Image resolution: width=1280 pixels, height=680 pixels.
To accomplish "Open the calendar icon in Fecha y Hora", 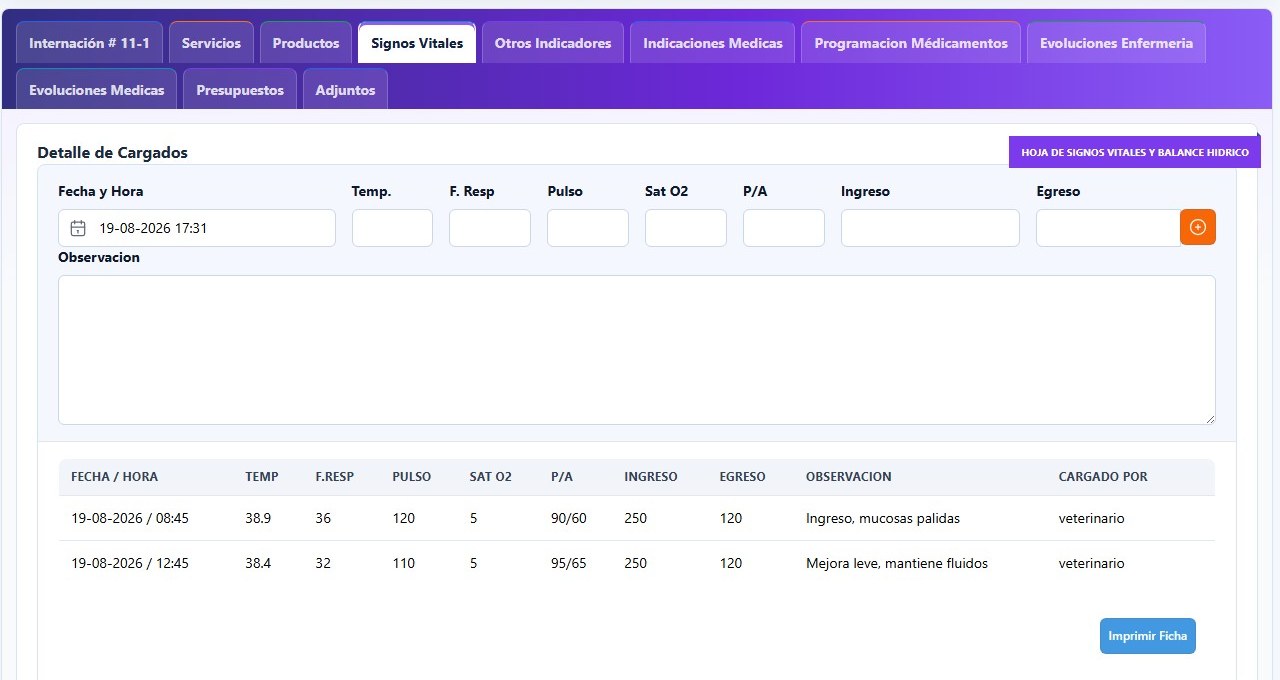I will pyautogui.click(x=78, y=228).
